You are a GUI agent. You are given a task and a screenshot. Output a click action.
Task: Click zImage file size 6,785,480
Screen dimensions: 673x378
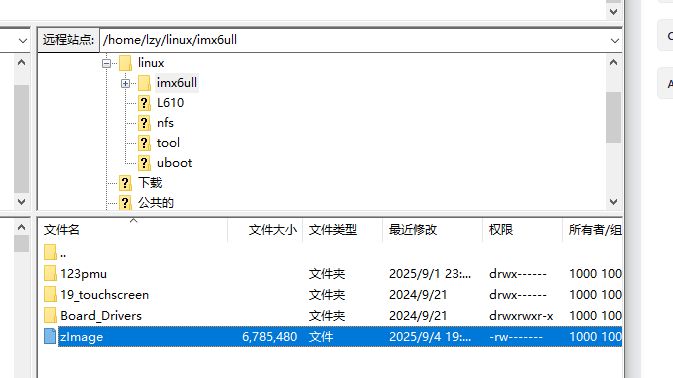[x=270, y=337]
